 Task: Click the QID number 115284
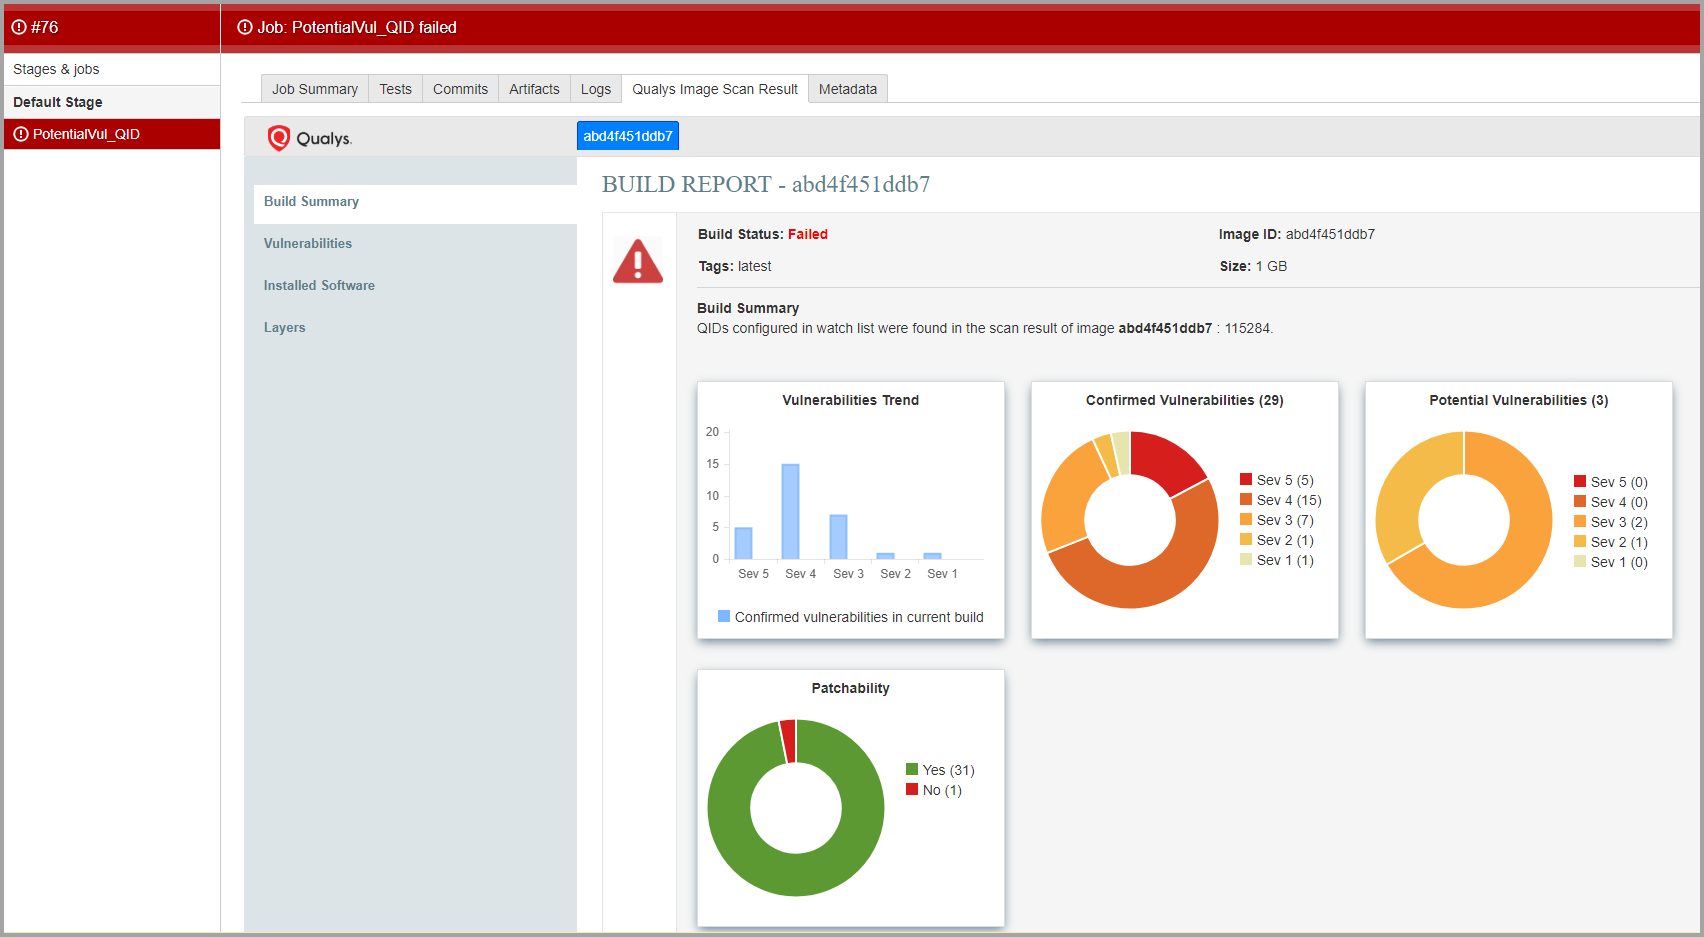click(1247, 328)
